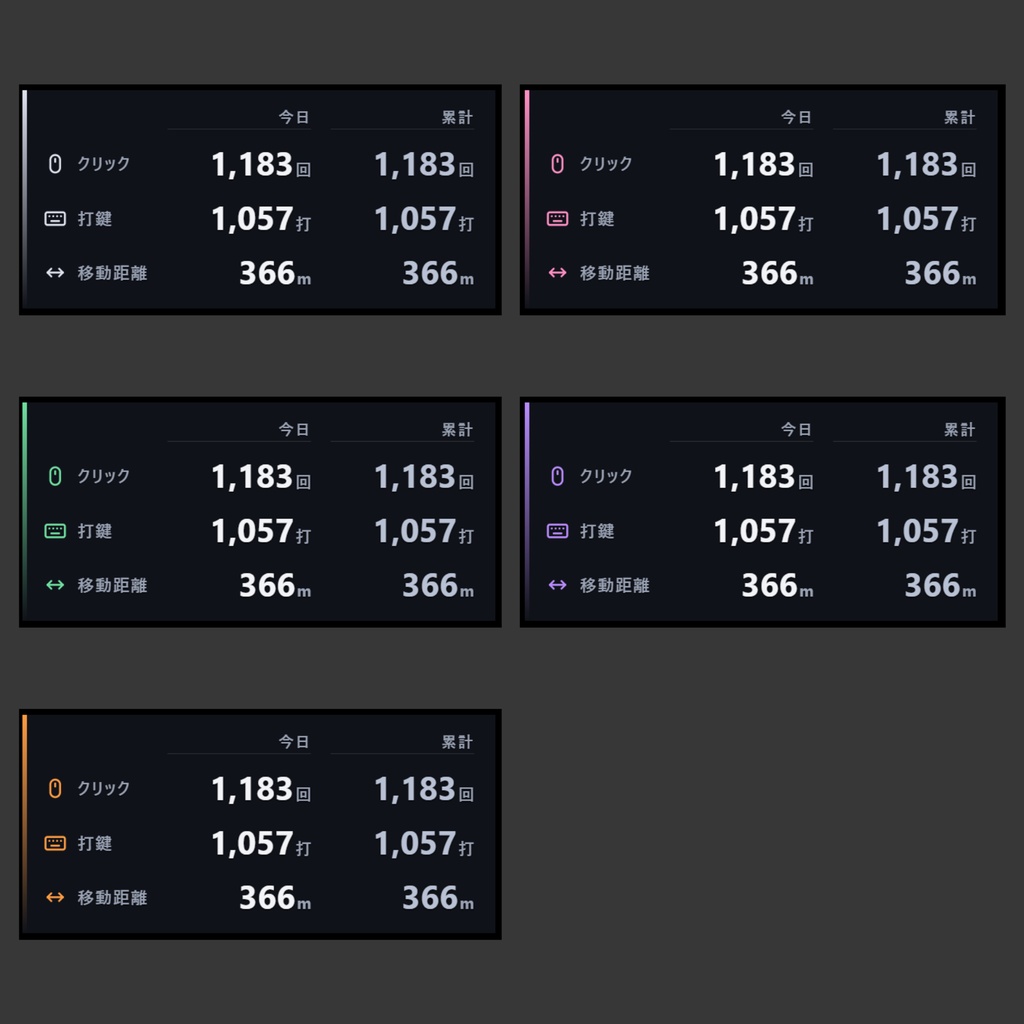Click today's 1,183回 value in the orange widget
Screen dimensions: 1024x1024
(261, 790)
